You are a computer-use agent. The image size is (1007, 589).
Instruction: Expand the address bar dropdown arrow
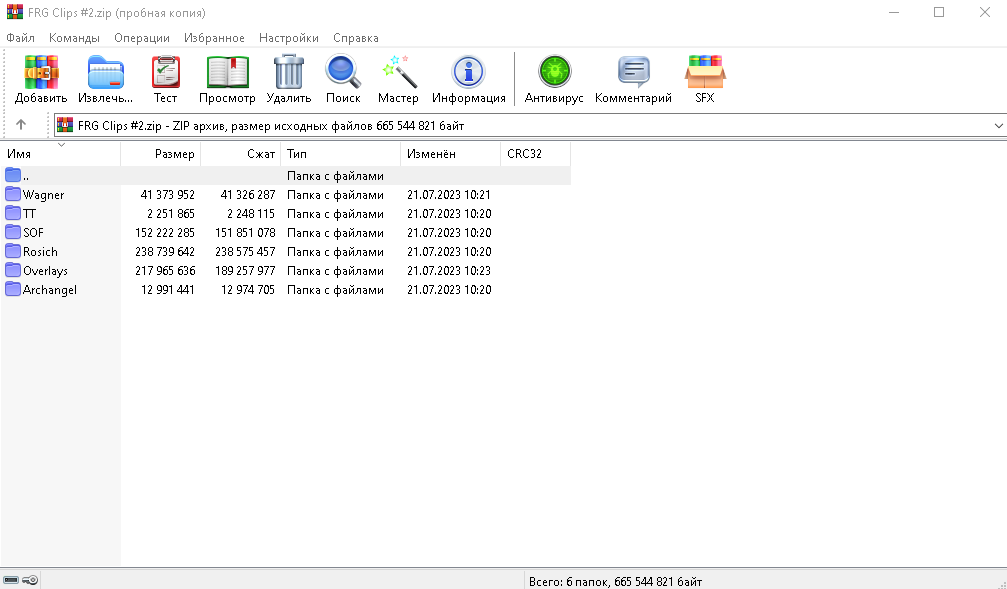click(999, 126)
